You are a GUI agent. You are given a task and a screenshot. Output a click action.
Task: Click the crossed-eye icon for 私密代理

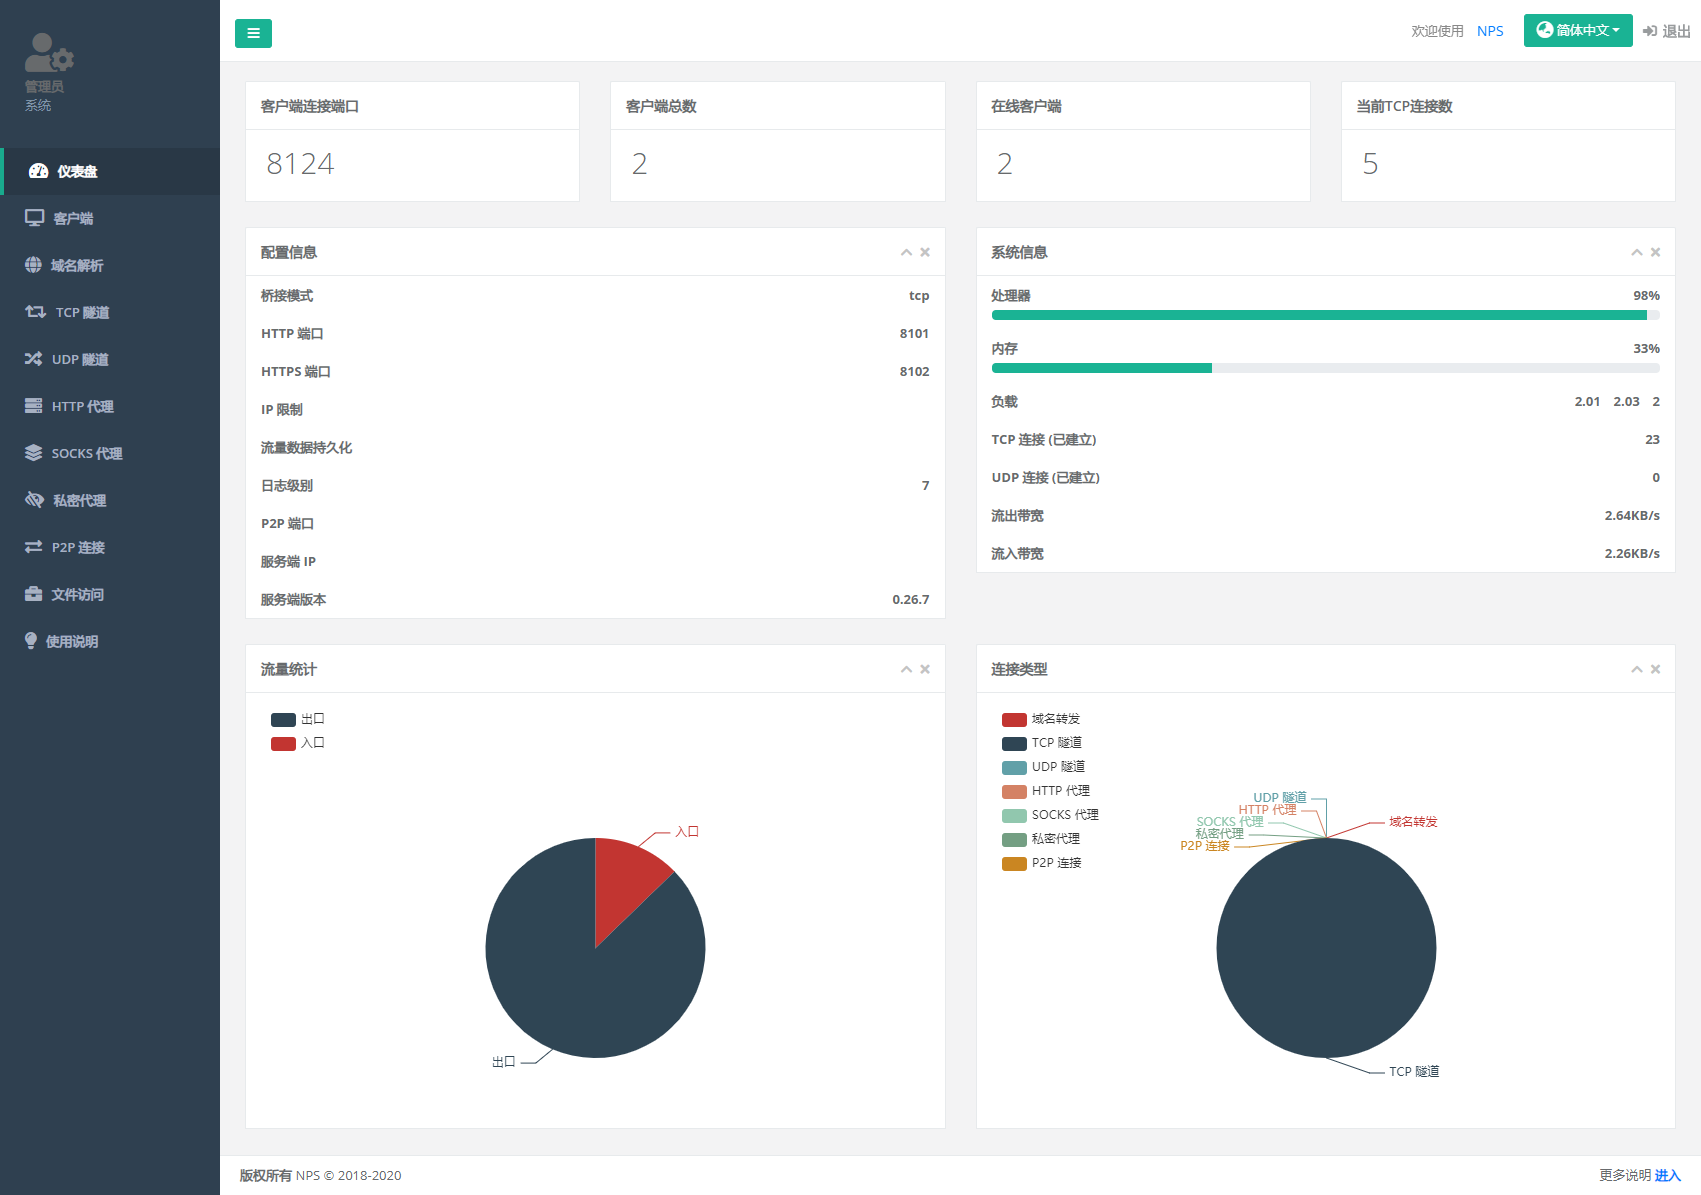pyautogui.click(x=34, y=500)
